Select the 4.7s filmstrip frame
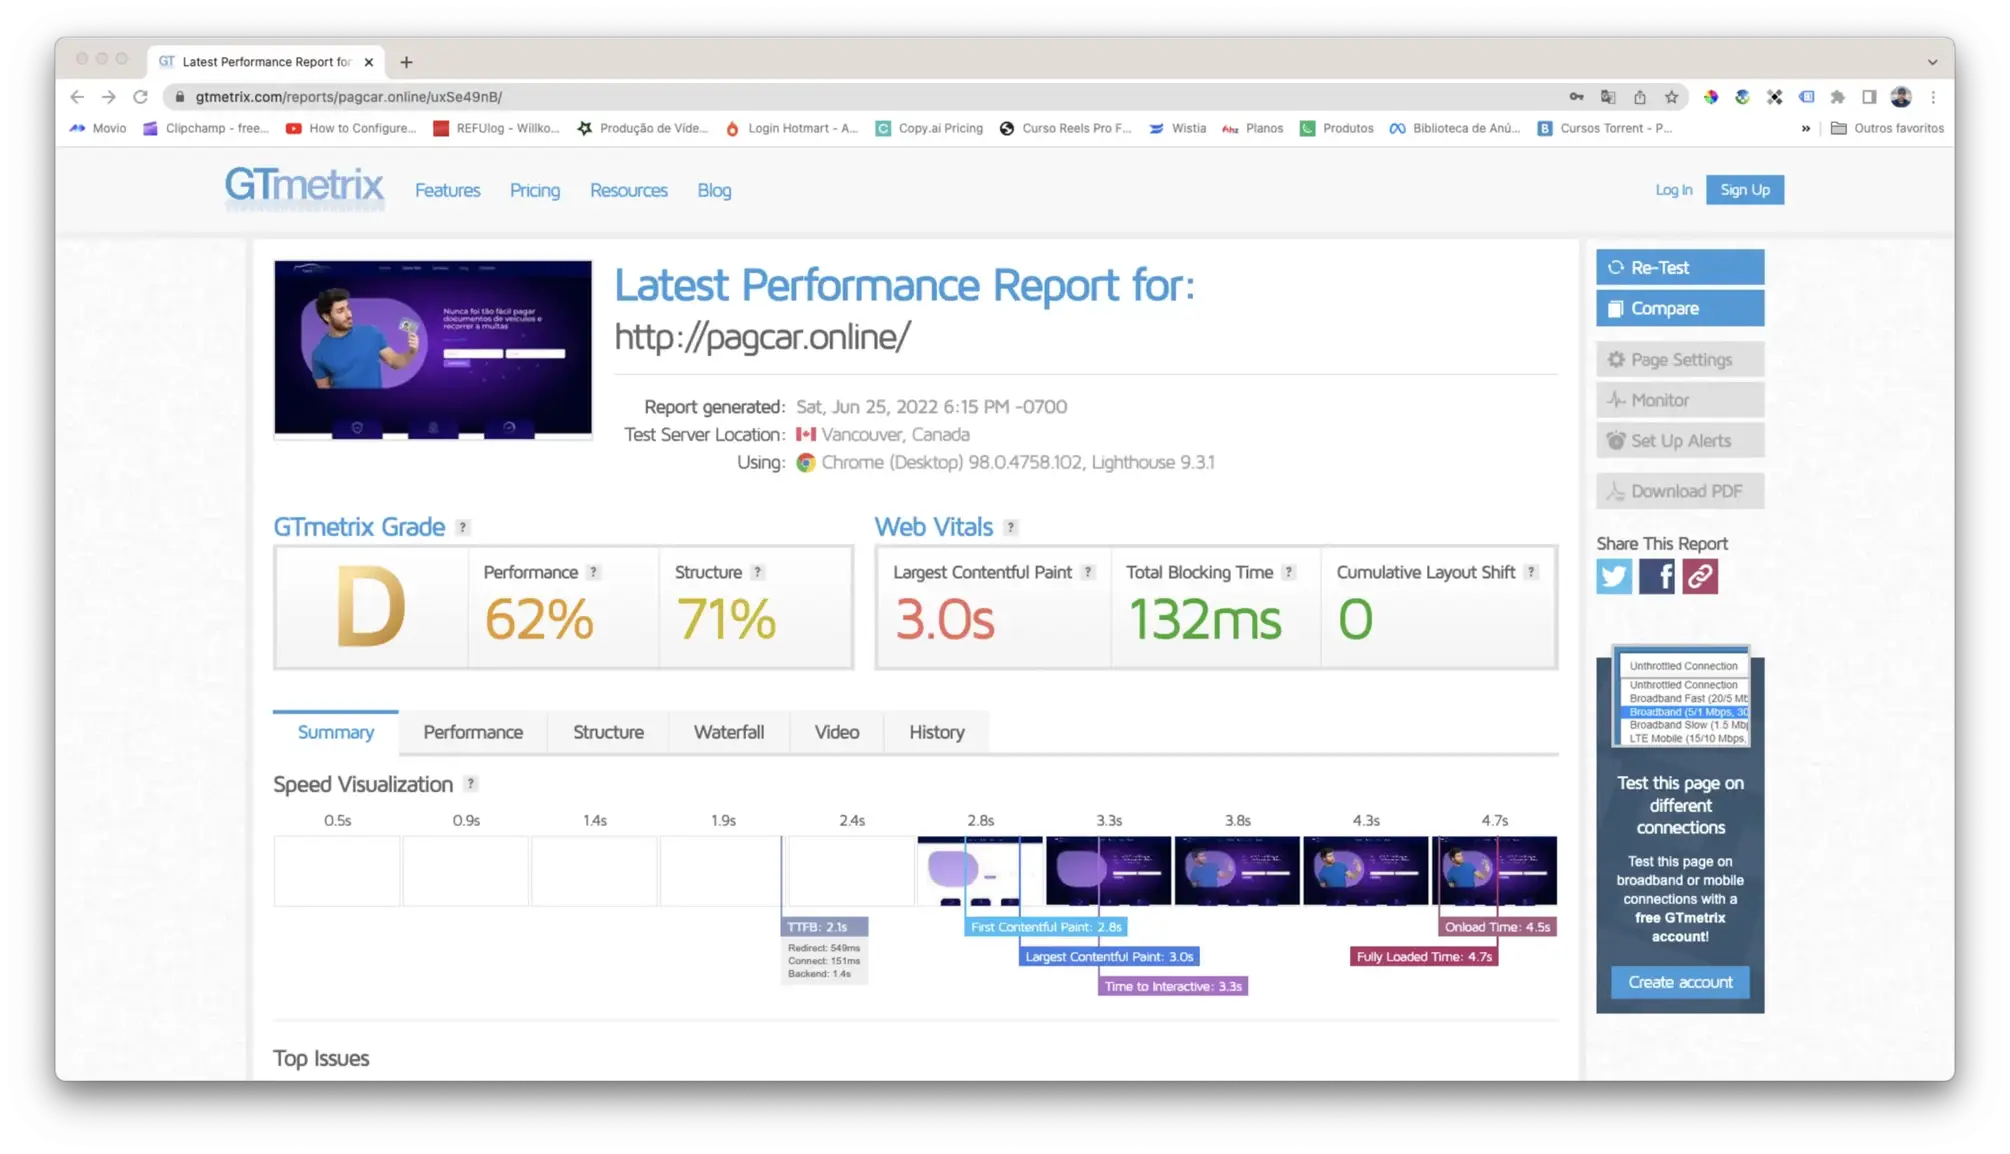The image size is (2010, 1154). tap(1494, 870)
